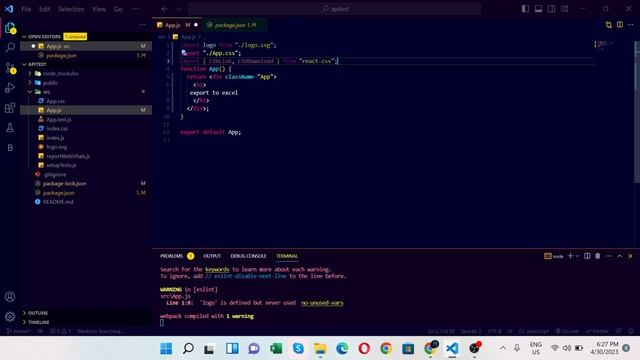The image size is (640, 360).
Task: Switch to the App.js editor tab
Action: click(177, 25)
